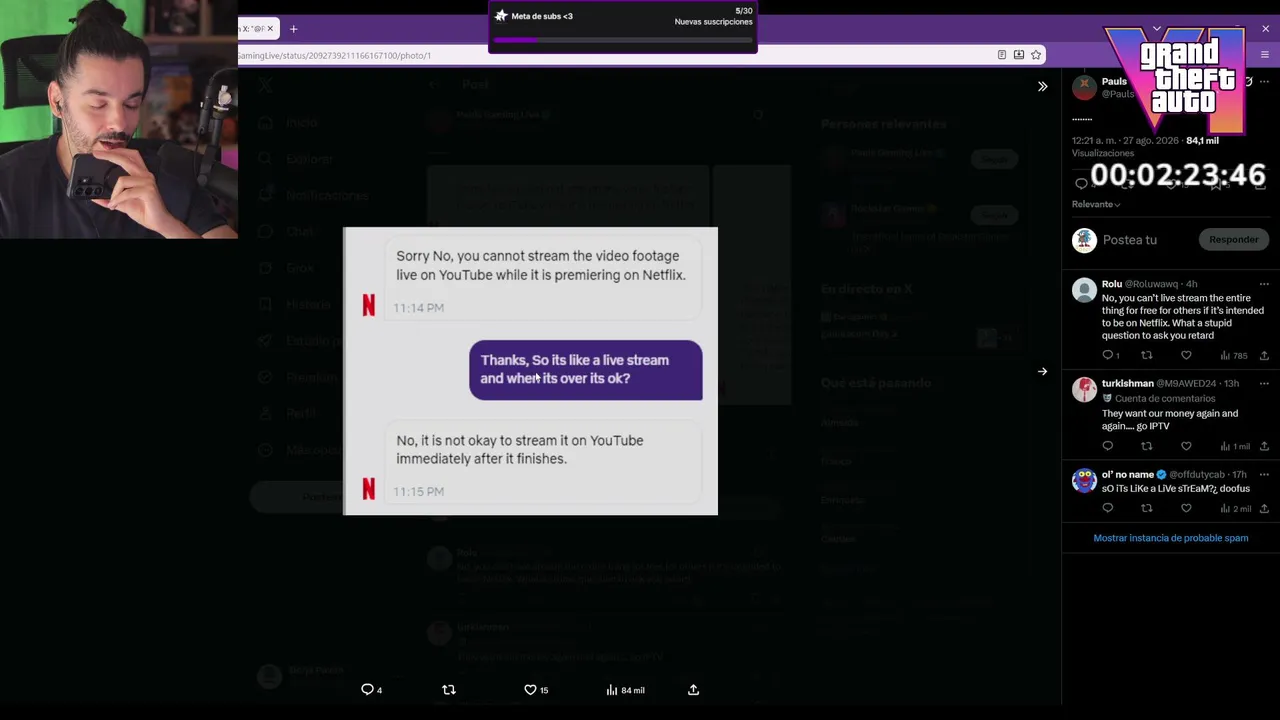Screen dimensions: 1280x720
Task: Reply to turkishman's comment
Action: coord(1108,446)
